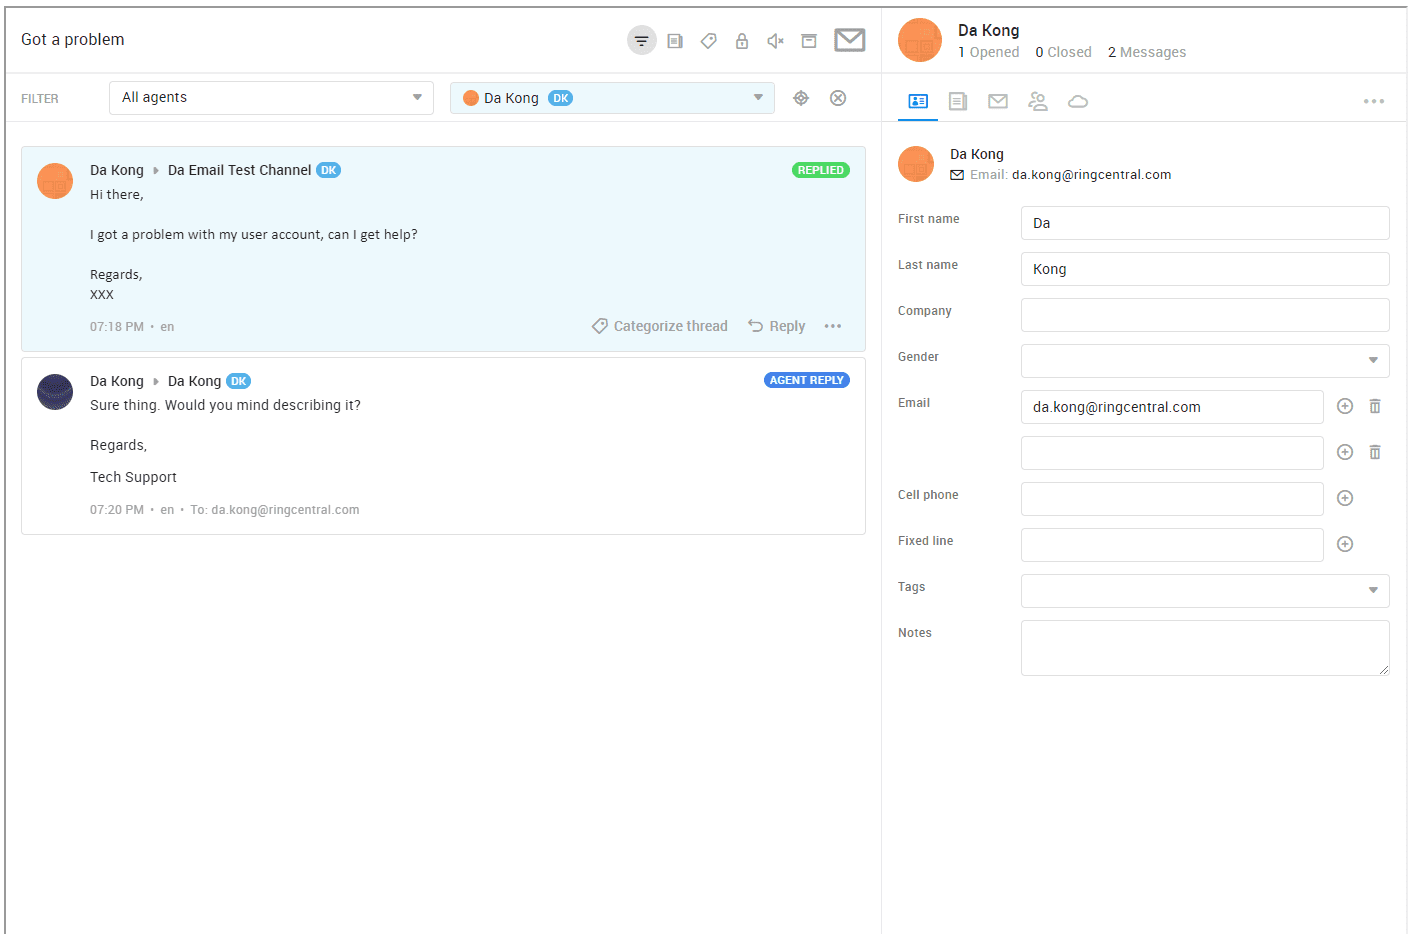
Task: Click the large envelope icon in header
Action: point(849,40)
